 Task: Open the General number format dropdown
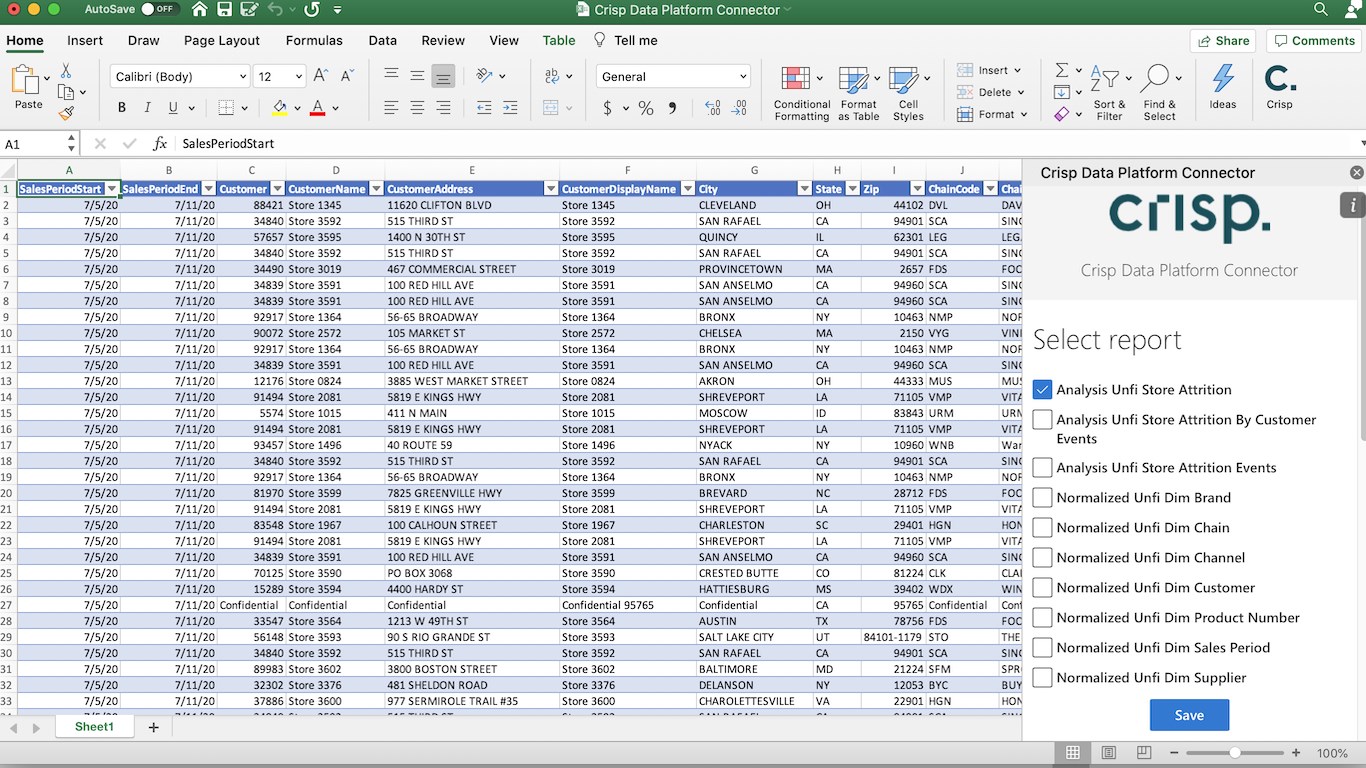(x=743, y=77)
